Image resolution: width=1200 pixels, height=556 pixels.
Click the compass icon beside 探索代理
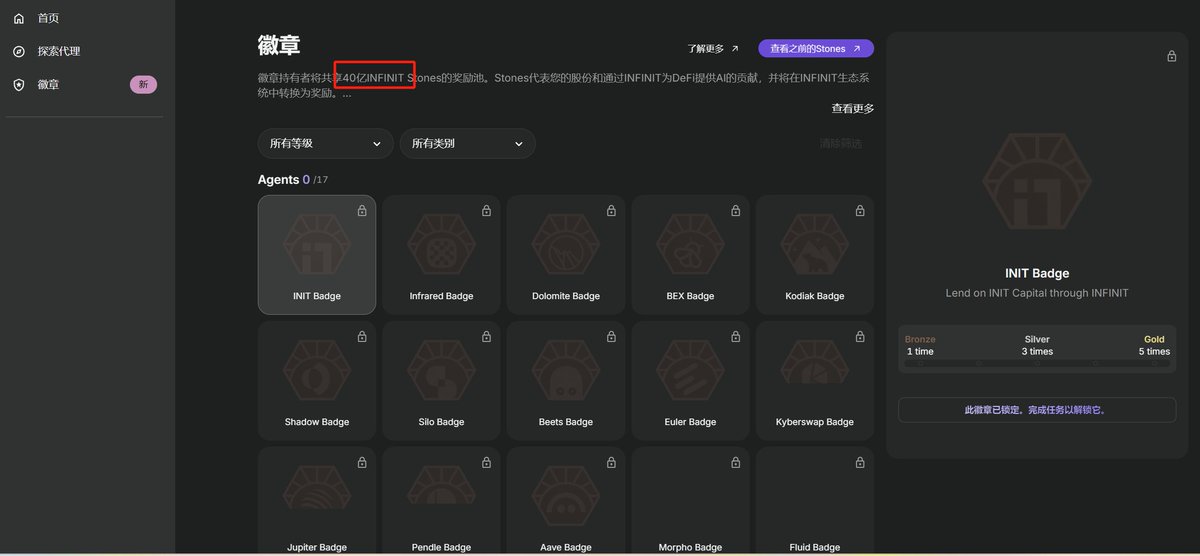pyautogui.click(x=18, y=51)
